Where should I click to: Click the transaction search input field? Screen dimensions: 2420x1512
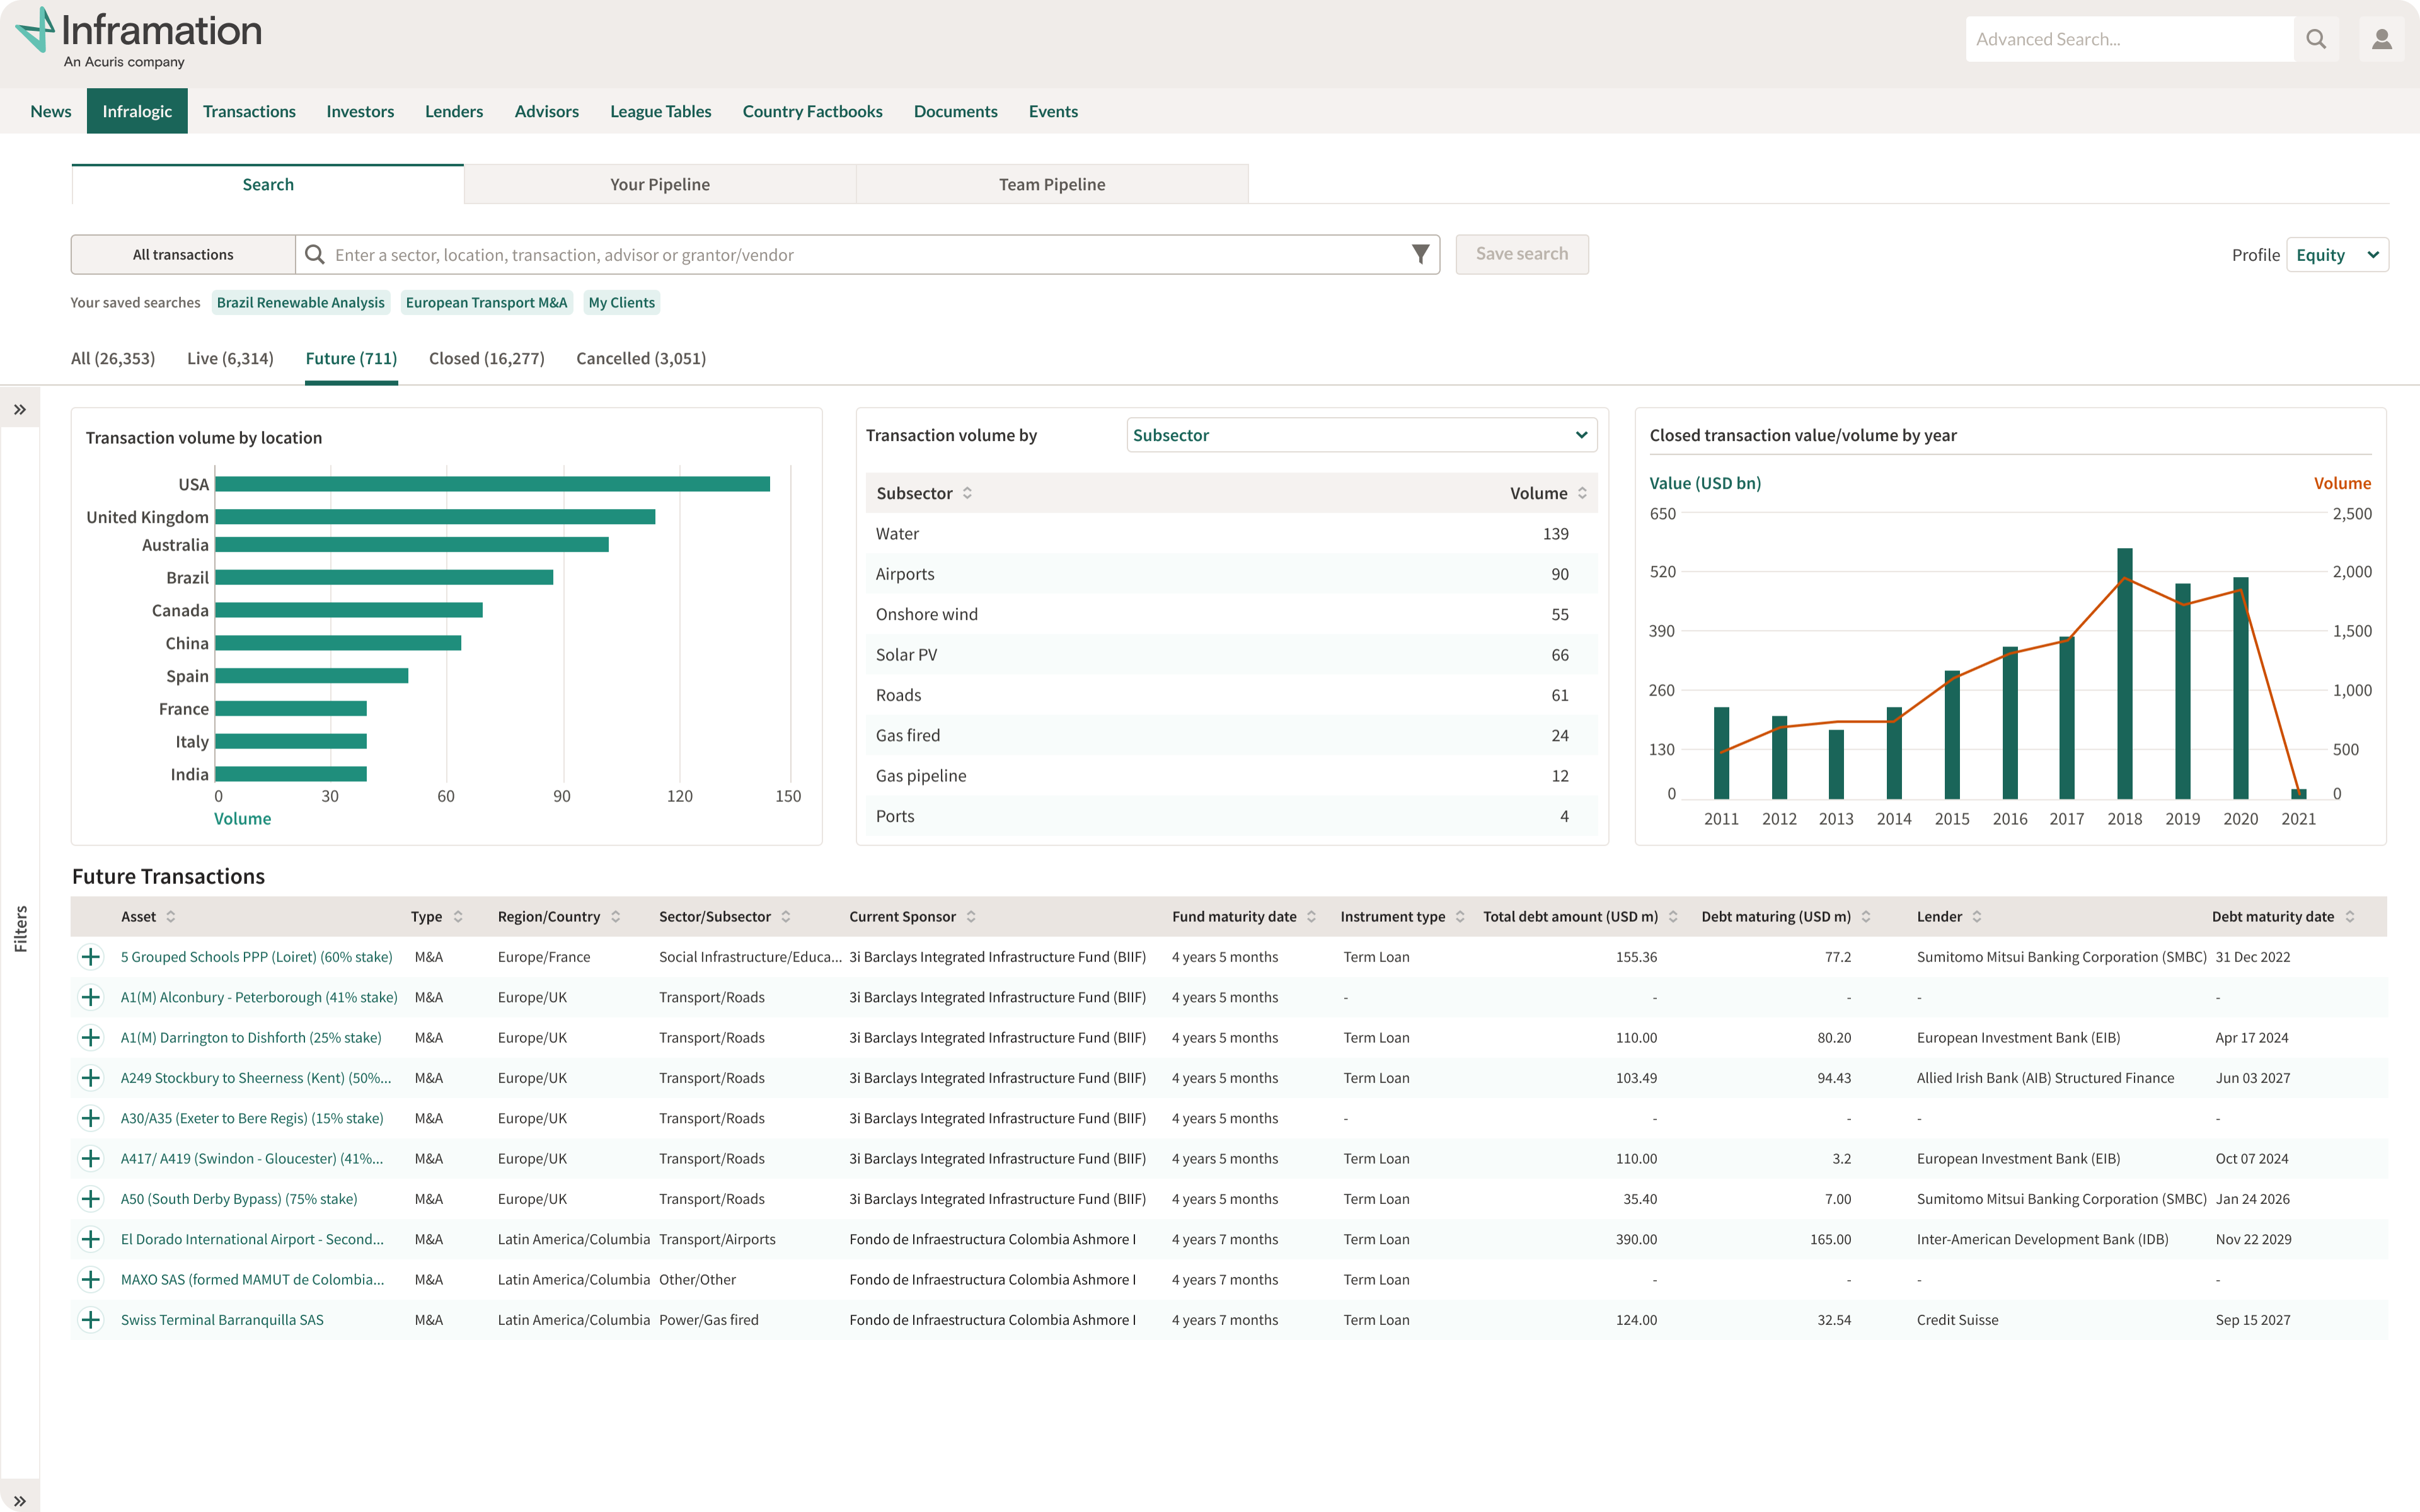tap(865, 255)
